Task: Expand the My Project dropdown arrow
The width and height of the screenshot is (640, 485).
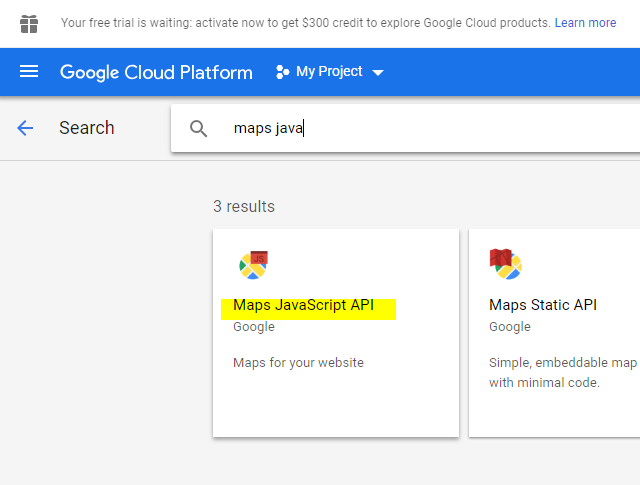Action: 378,73
